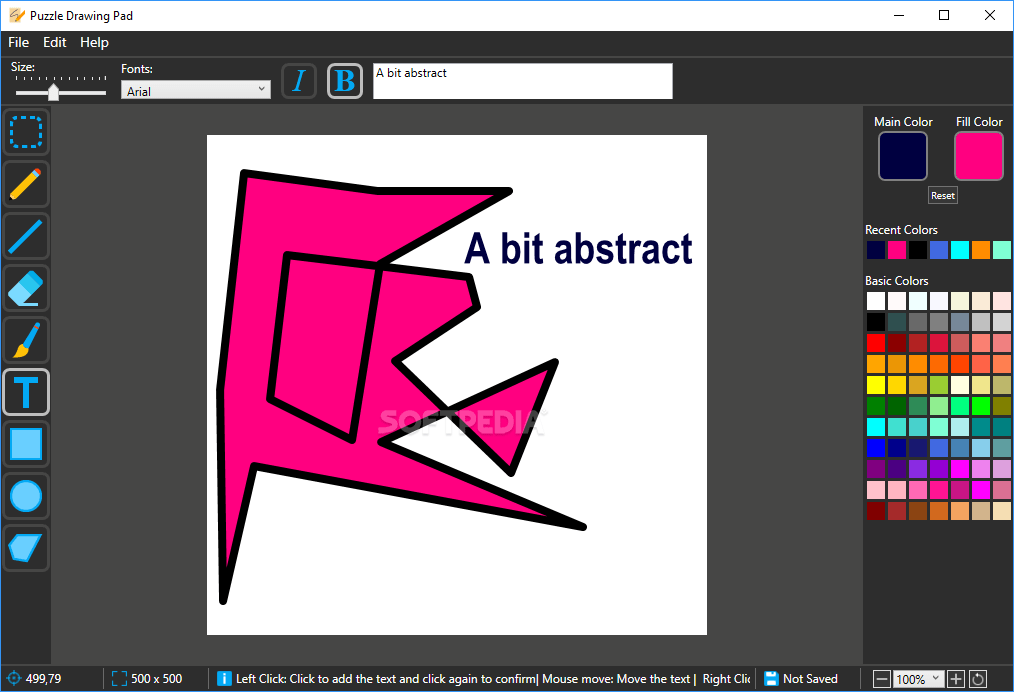
Task: Pick the recent color cyan
Action: pyautogui.click(x=960, y=250)
